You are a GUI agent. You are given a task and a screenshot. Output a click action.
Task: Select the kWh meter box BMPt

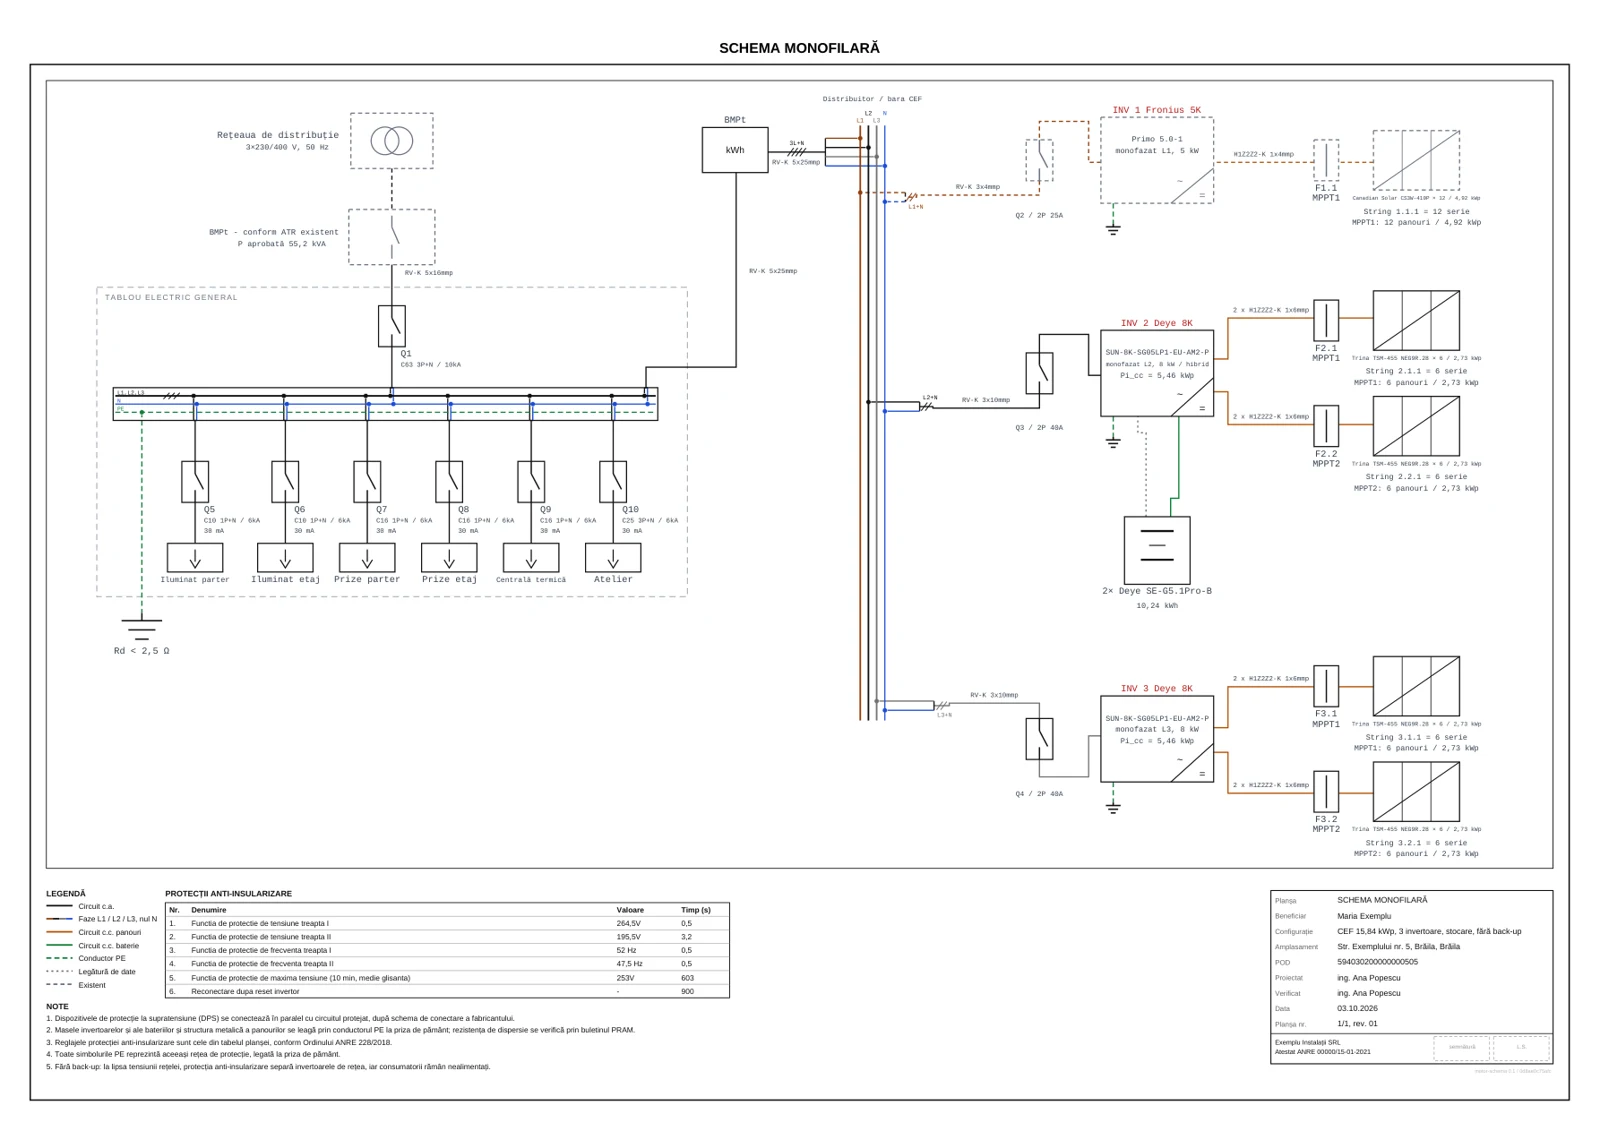(735, 150)
